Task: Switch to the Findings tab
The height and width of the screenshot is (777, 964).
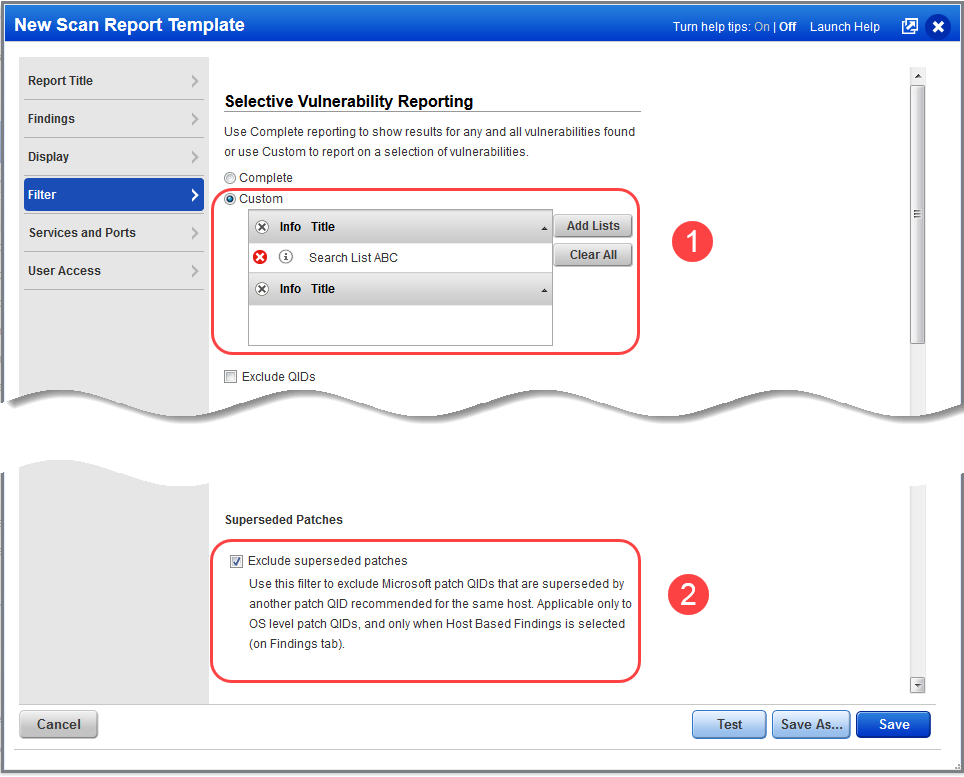Action: 113,118
